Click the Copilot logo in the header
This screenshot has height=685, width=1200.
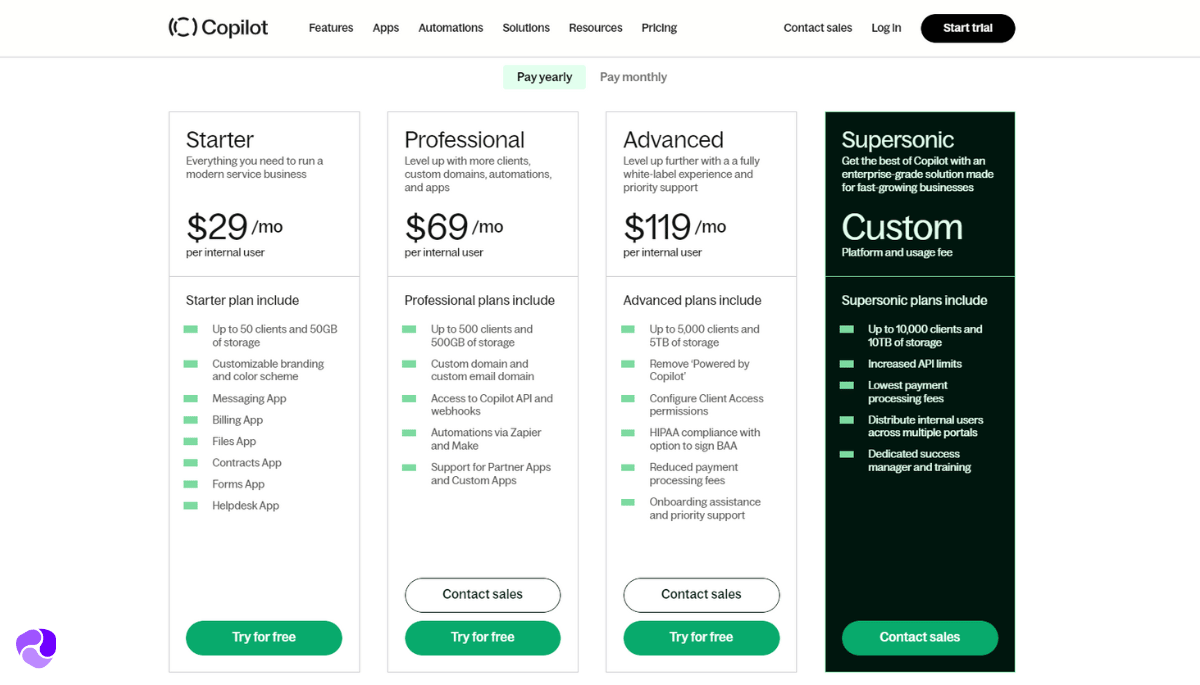pyautogui.click(x=217, y=27)
